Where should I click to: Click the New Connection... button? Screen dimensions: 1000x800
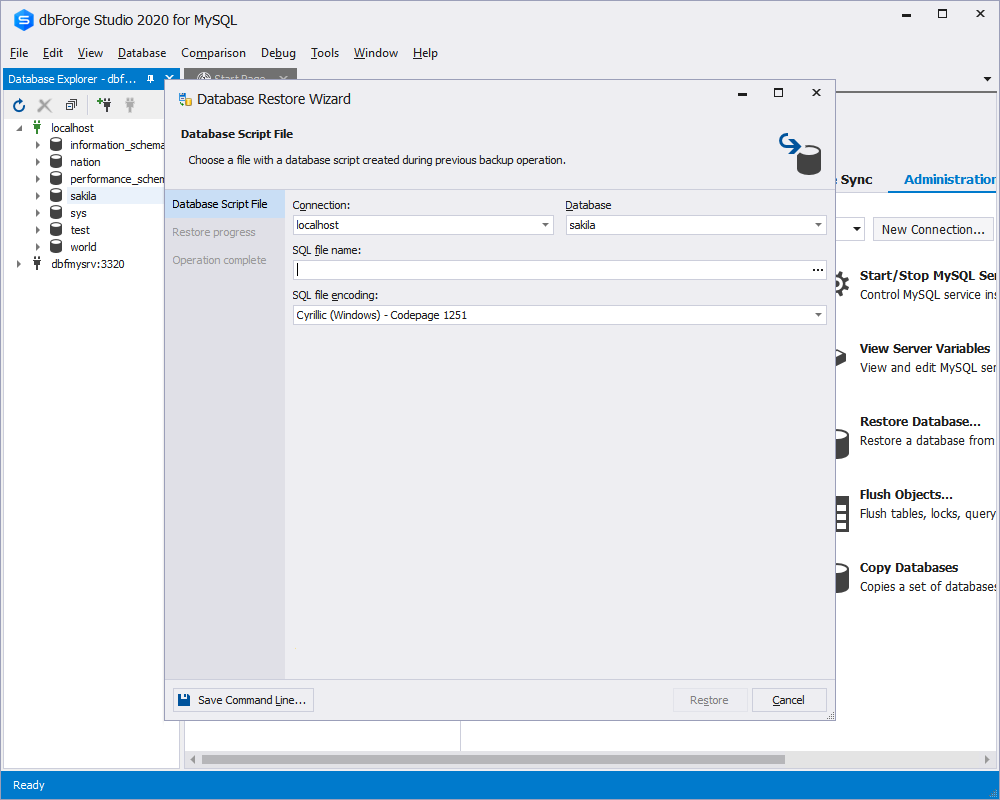coord(933,229)
